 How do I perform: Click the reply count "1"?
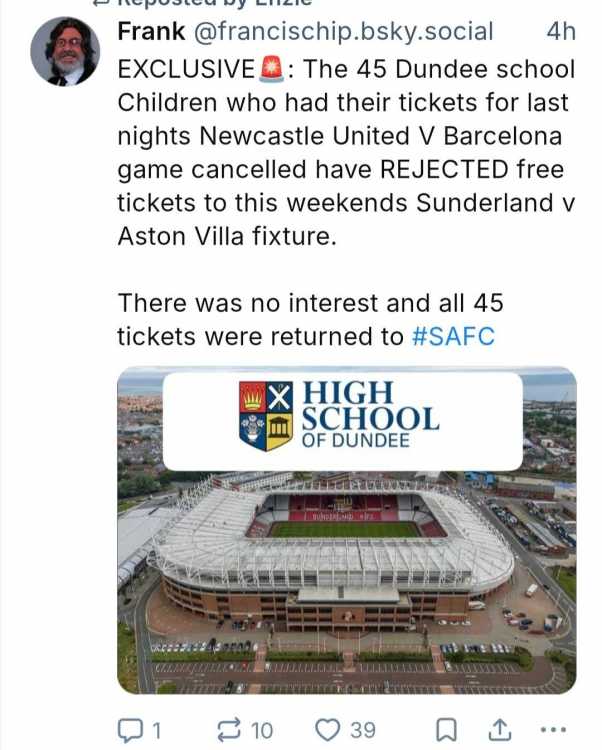(156, 731)
